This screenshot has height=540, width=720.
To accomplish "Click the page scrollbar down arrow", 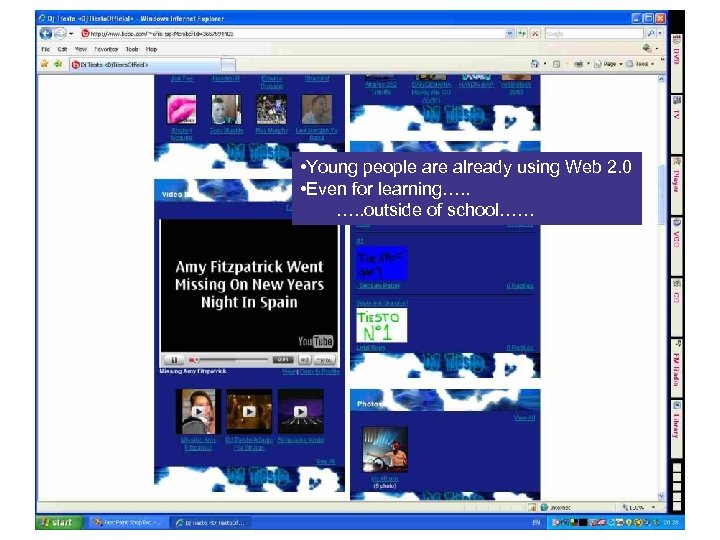I will pos(661,496).
